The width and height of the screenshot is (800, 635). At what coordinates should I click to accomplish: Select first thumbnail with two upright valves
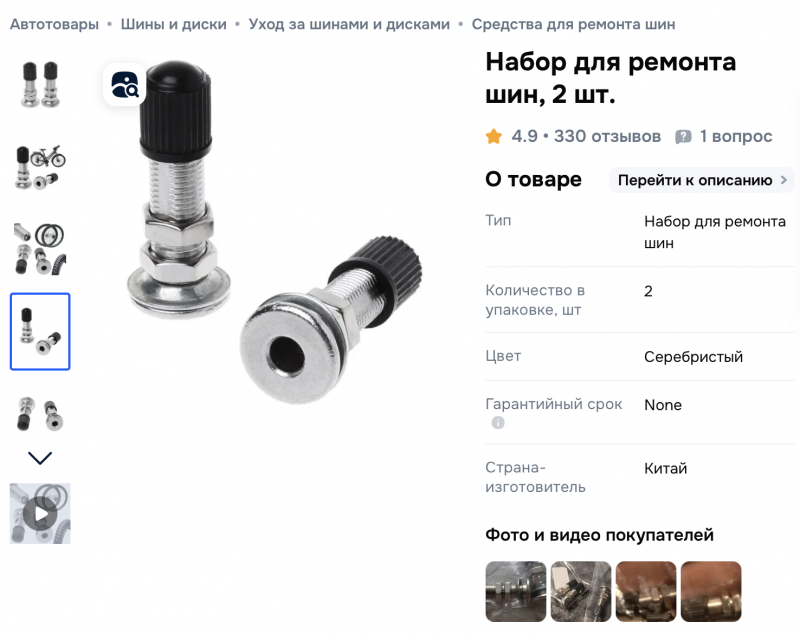40,85
